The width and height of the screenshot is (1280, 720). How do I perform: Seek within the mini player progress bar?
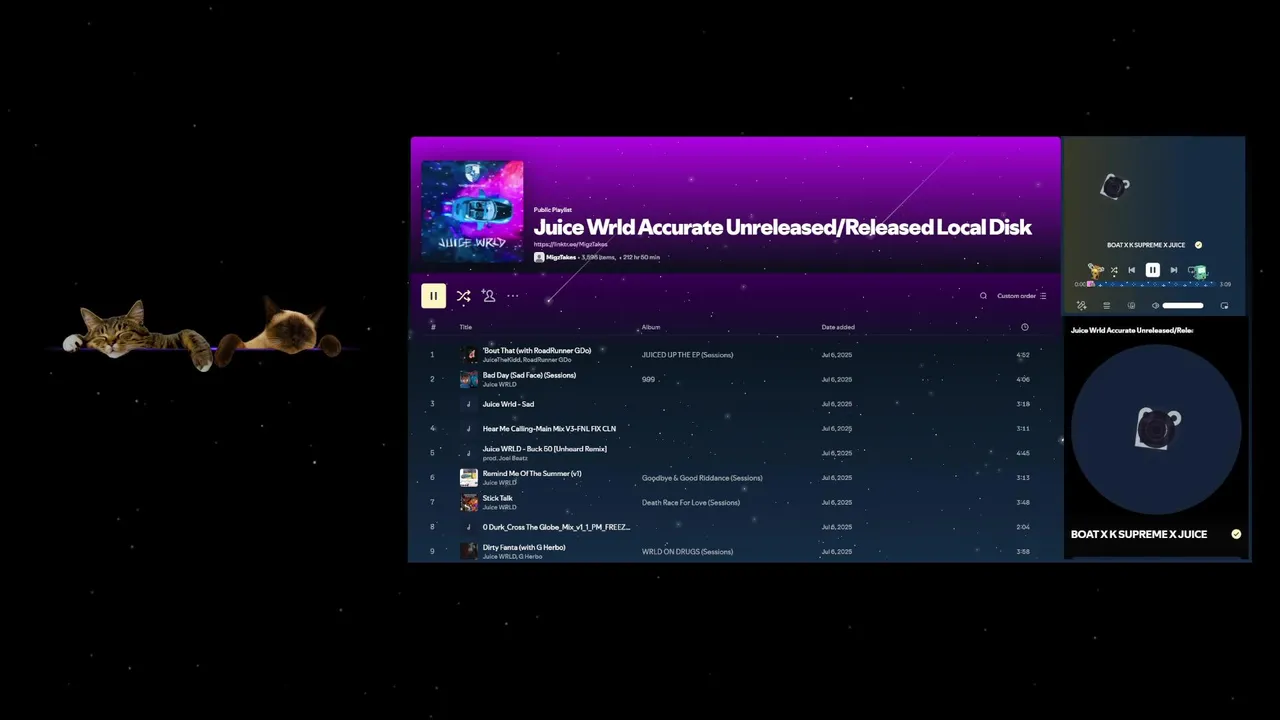1152,284
